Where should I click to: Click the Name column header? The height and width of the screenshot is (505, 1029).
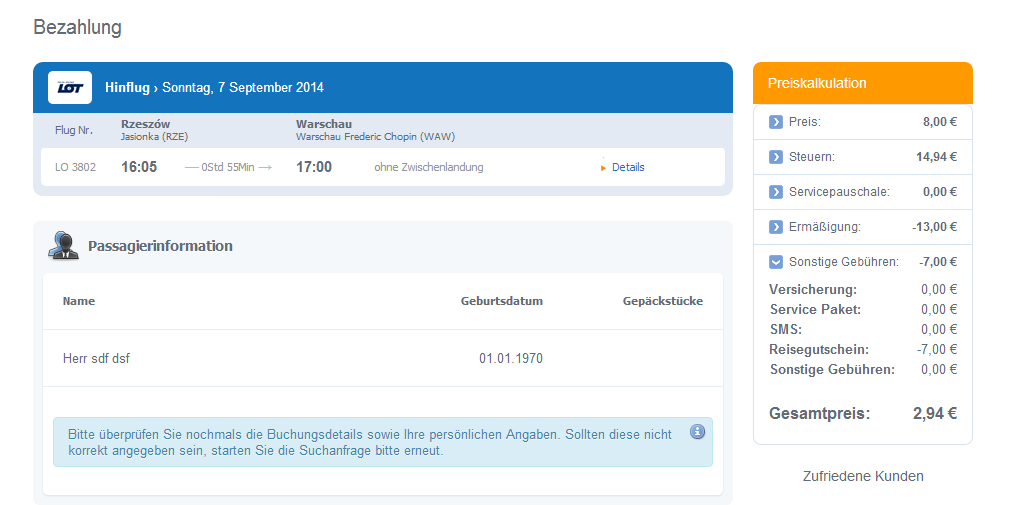(x=79, y=302)
